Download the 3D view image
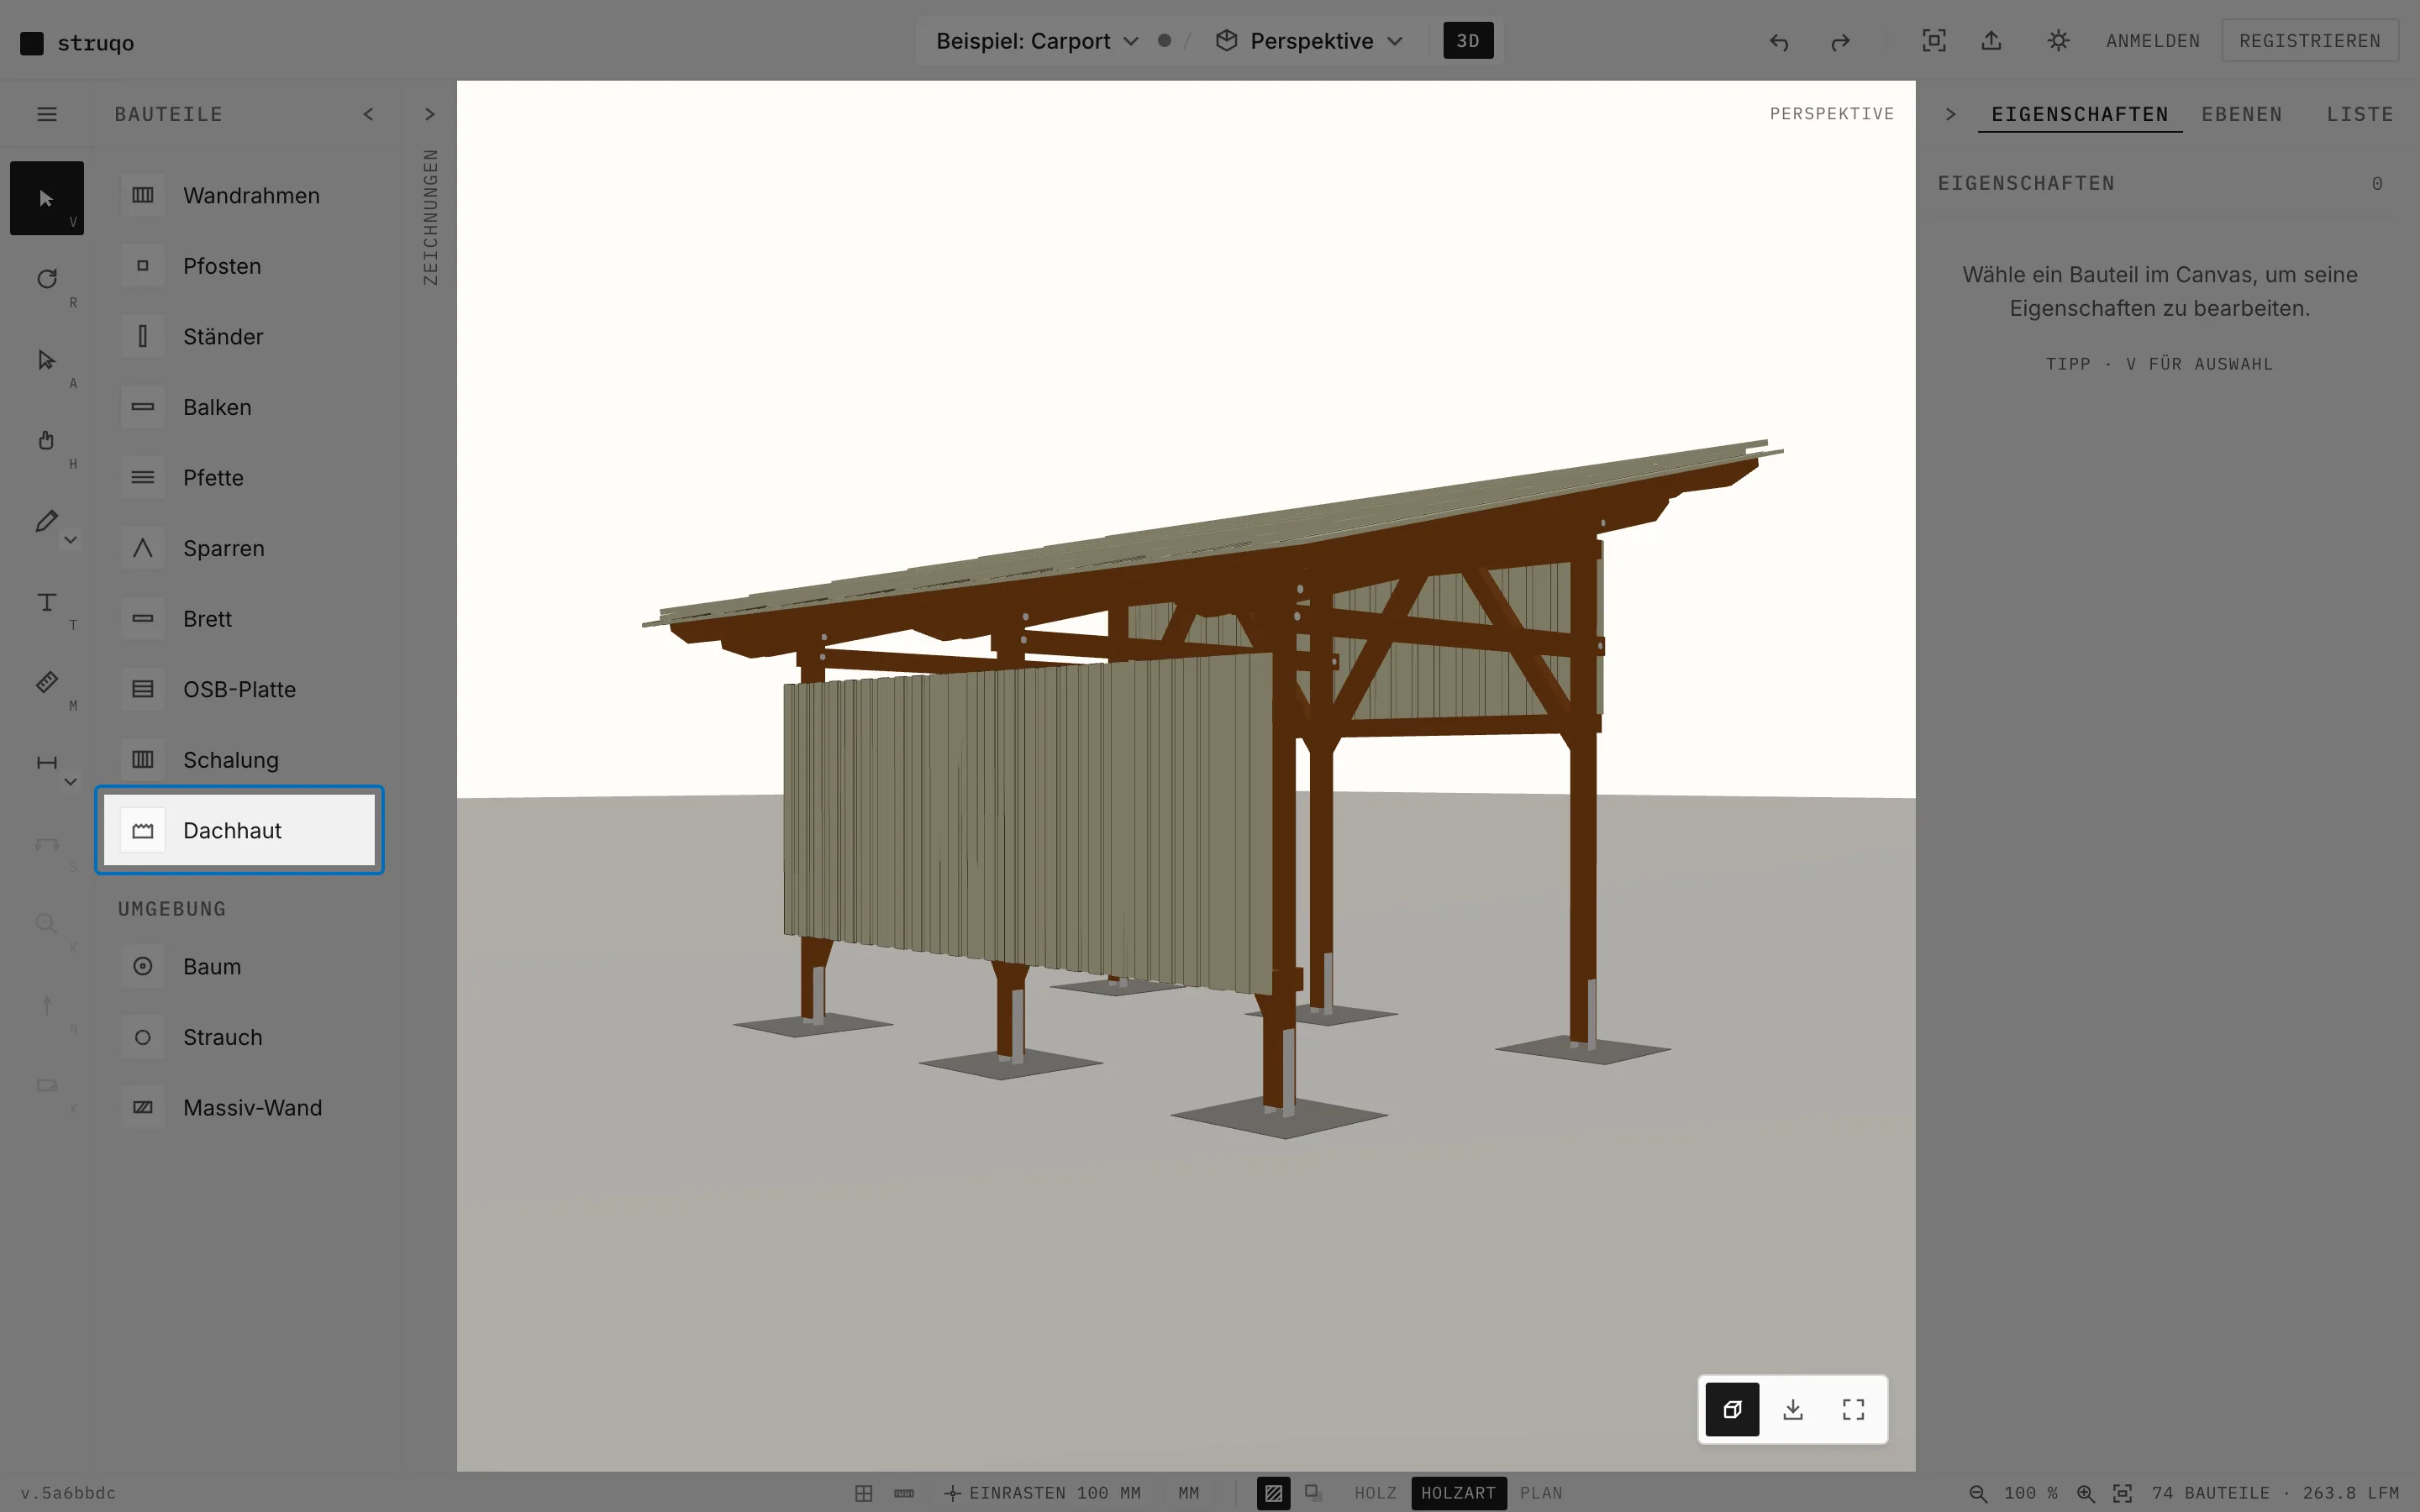Screen dimensions: 2420x1512 coord(1793,1409)
